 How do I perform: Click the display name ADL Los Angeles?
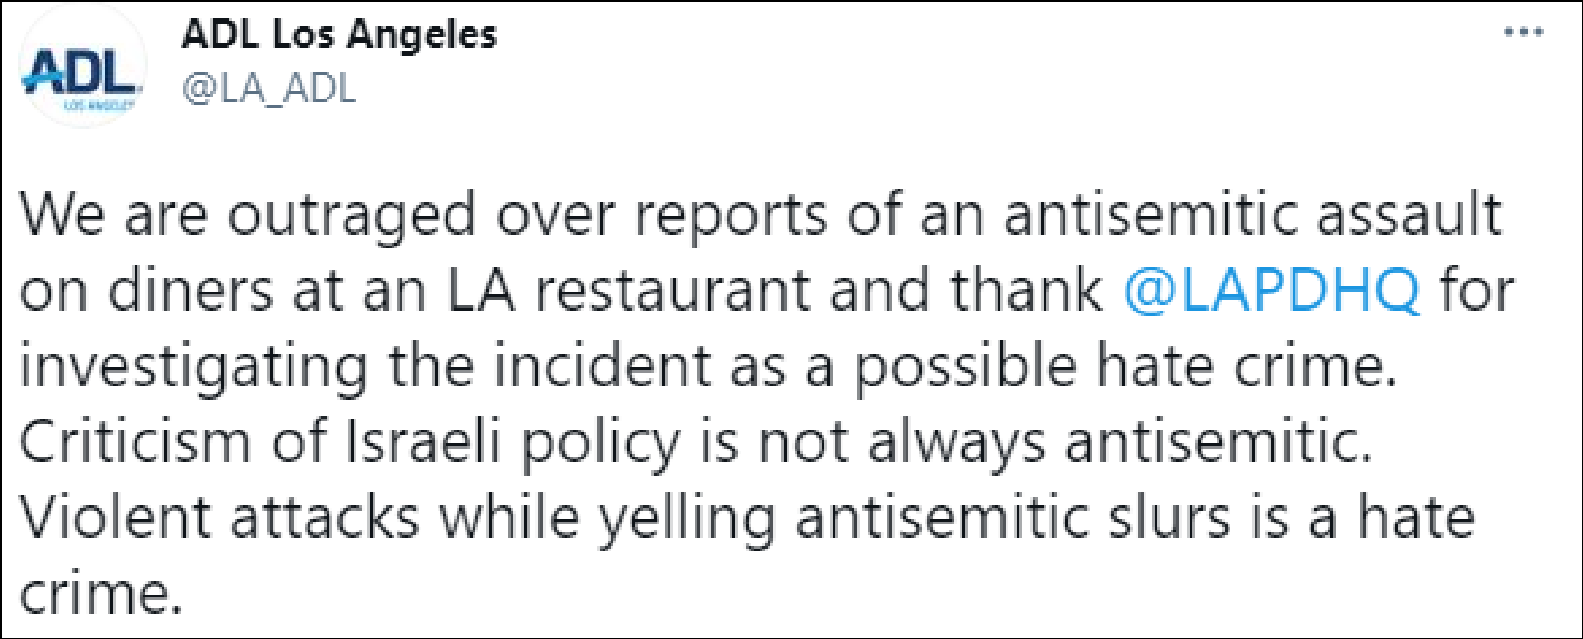click(x=339, y=36)
